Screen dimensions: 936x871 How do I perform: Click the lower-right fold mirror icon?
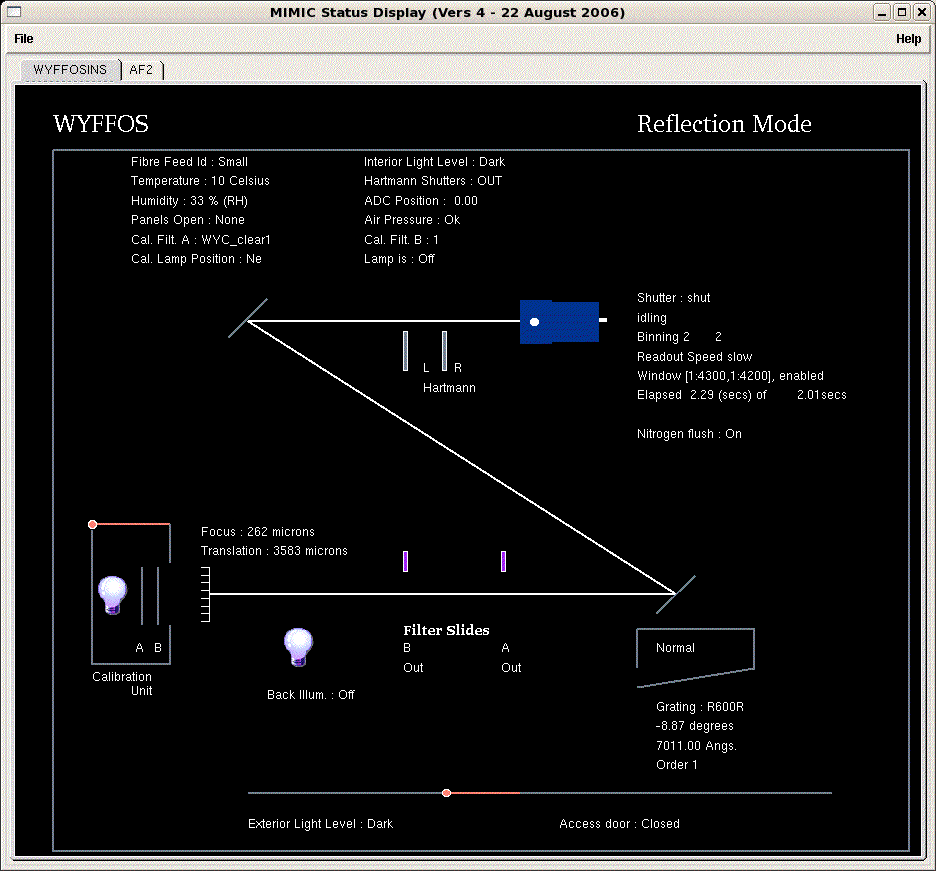[x=676, y=594]
